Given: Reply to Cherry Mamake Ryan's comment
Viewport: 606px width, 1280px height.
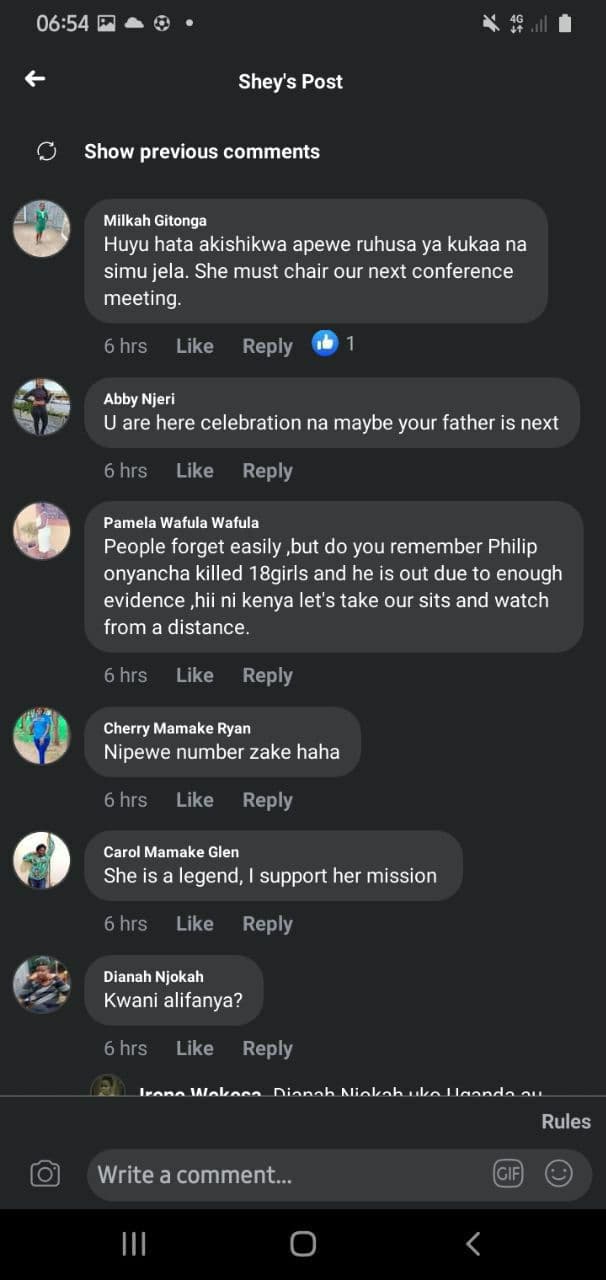Looking at the screenshot, I should (x=267, y=800).
